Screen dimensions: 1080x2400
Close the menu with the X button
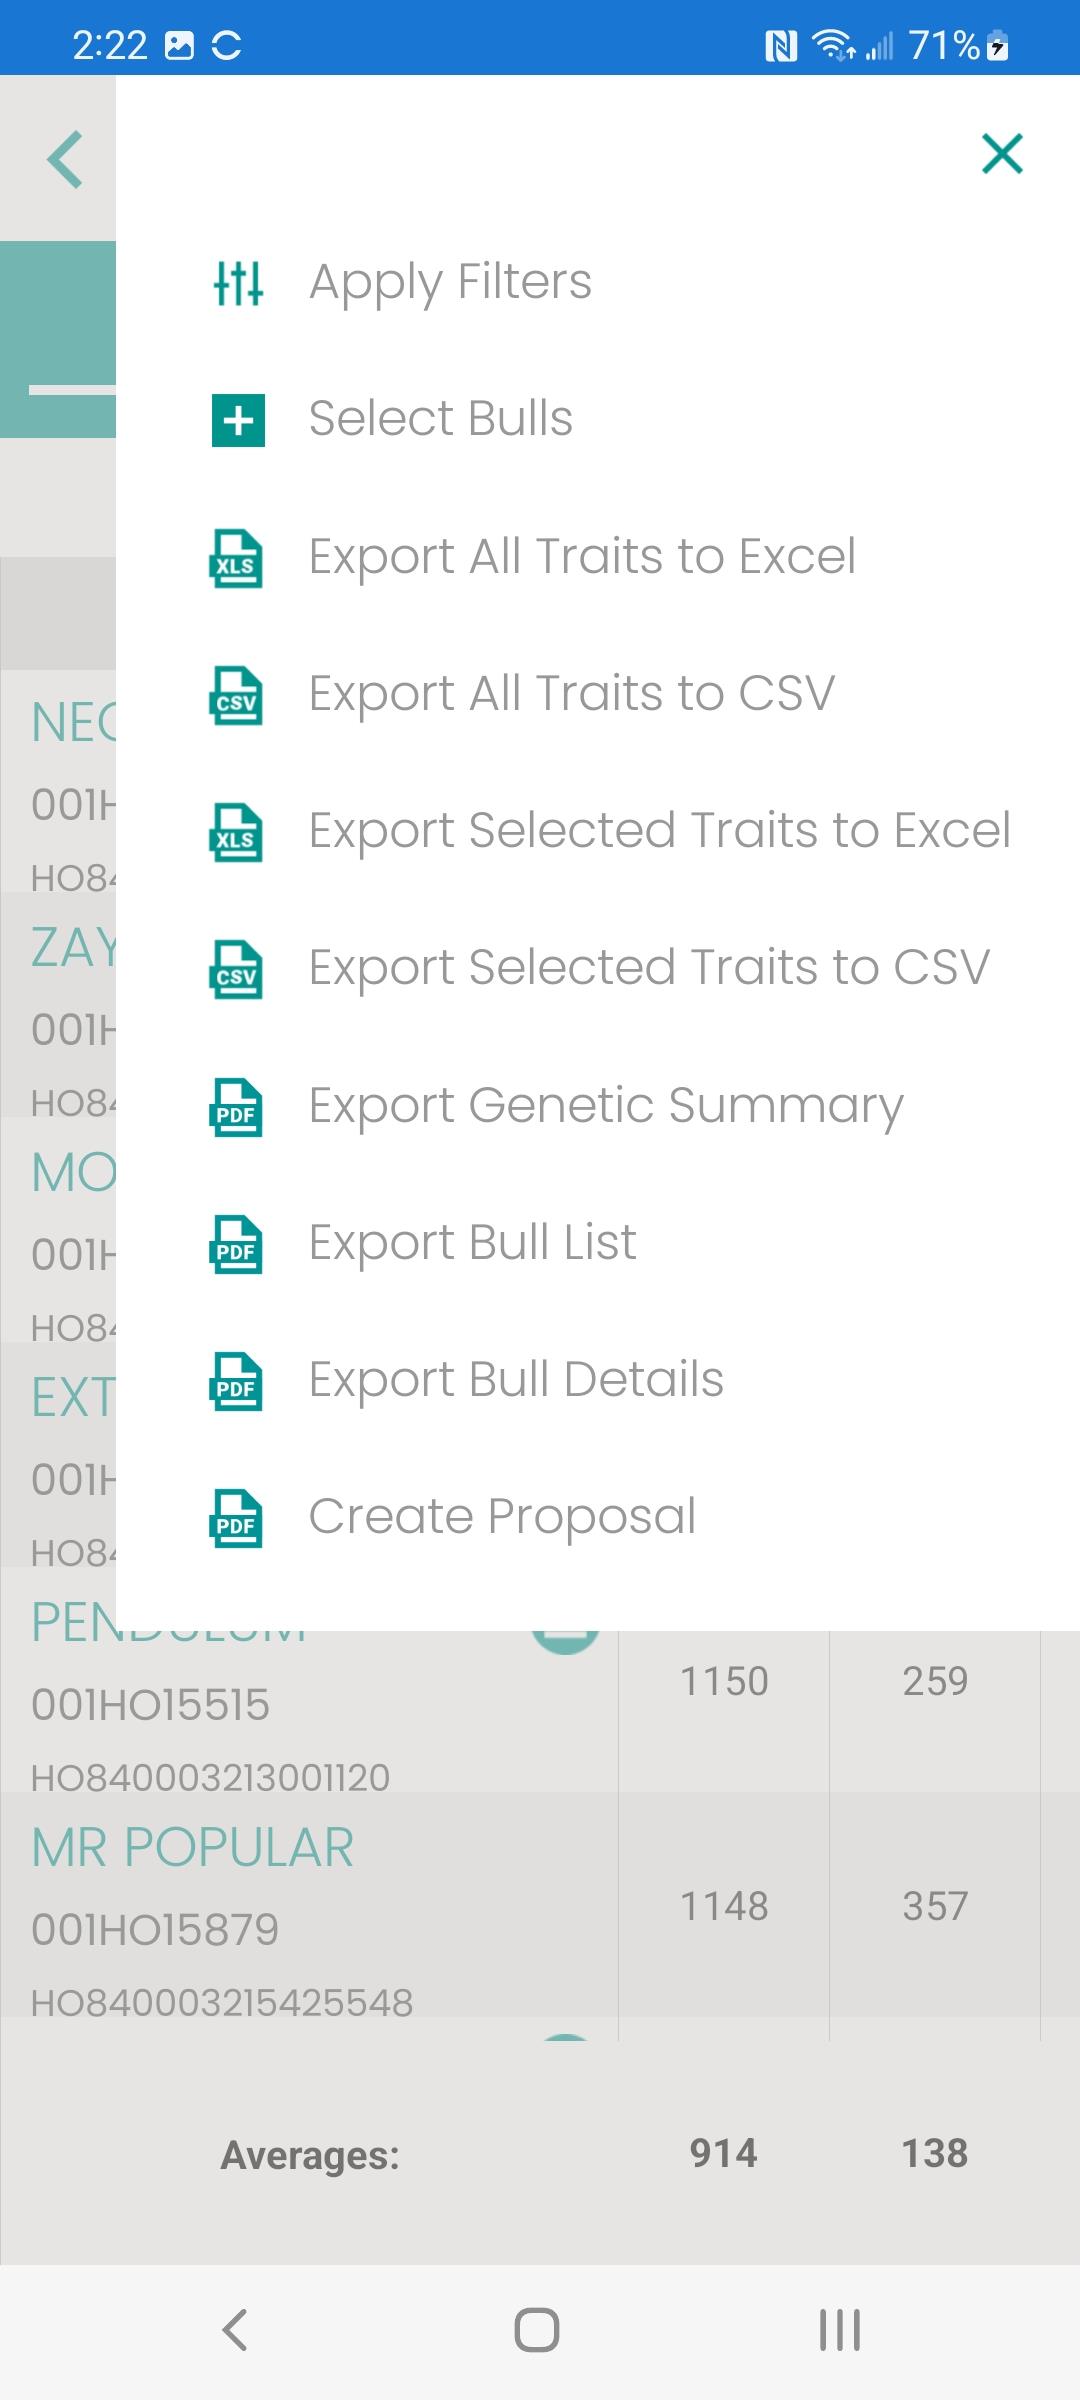tap(1002, 154)
